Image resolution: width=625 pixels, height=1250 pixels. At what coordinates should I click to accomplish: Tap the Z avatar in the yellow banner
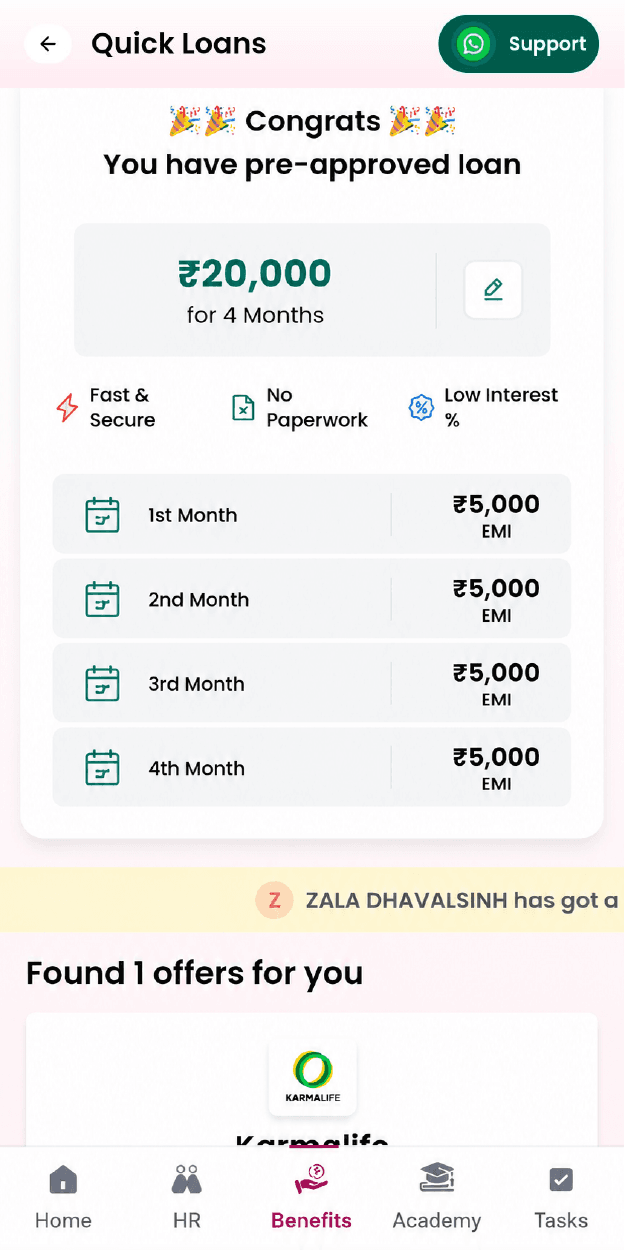(273, 901)
